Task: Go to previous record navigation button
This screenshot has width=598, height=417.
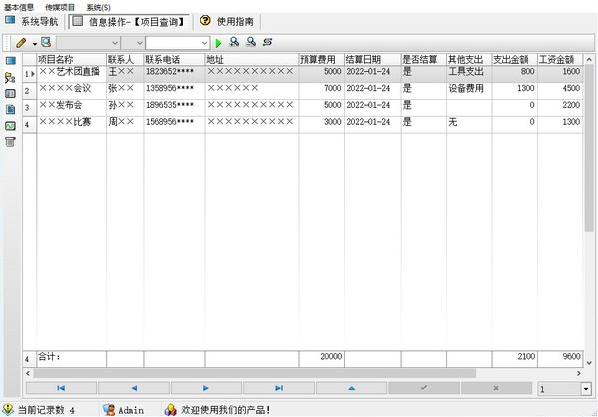Action: click(134, 388)
